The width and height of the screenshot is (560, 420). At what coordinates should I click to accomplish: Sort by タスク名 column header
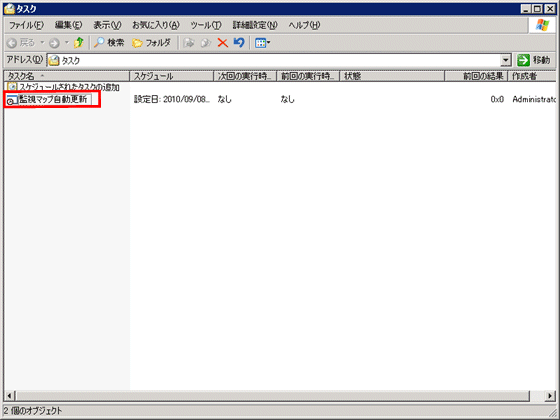pos(66,76)
